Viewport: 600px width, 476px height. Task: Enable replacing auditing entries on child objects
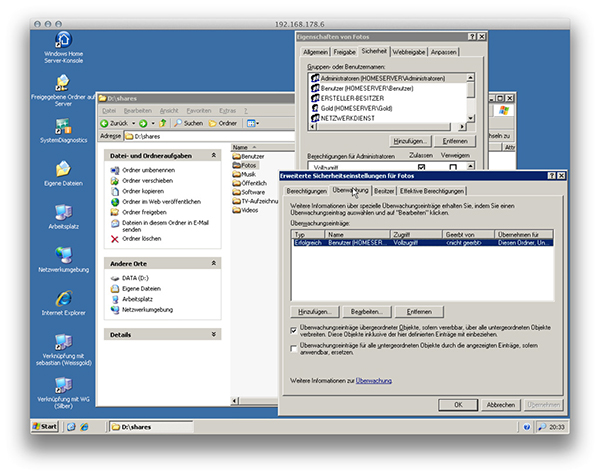pyautogui.click(x=292, y=348)
